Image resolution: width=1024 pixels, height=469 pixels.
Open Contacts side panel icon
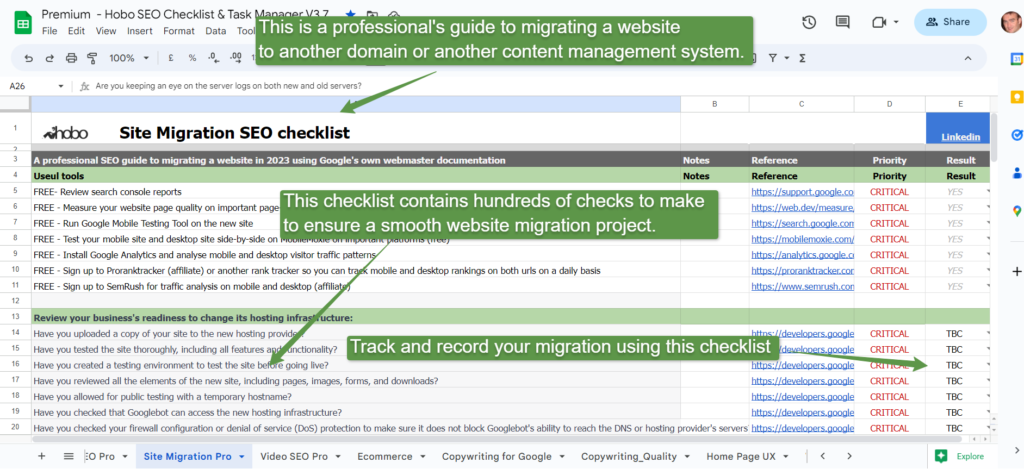click(x=1016, y=173)
